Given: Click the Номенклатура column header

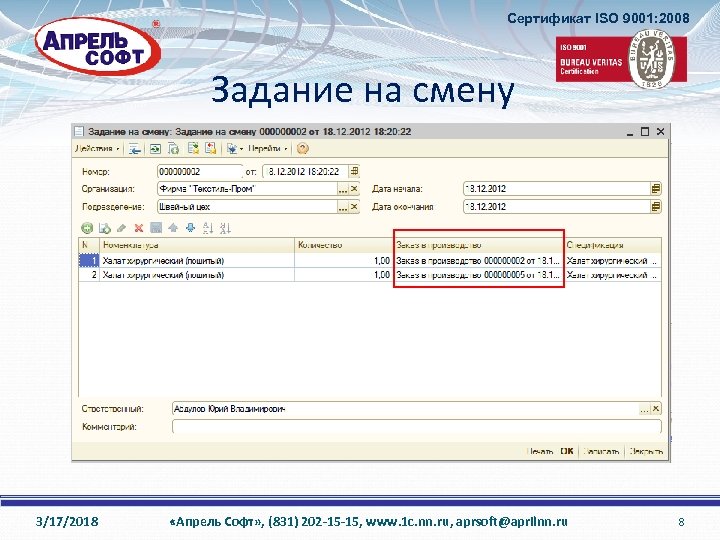Looking at the screenshot, I should tap(197, 245).
